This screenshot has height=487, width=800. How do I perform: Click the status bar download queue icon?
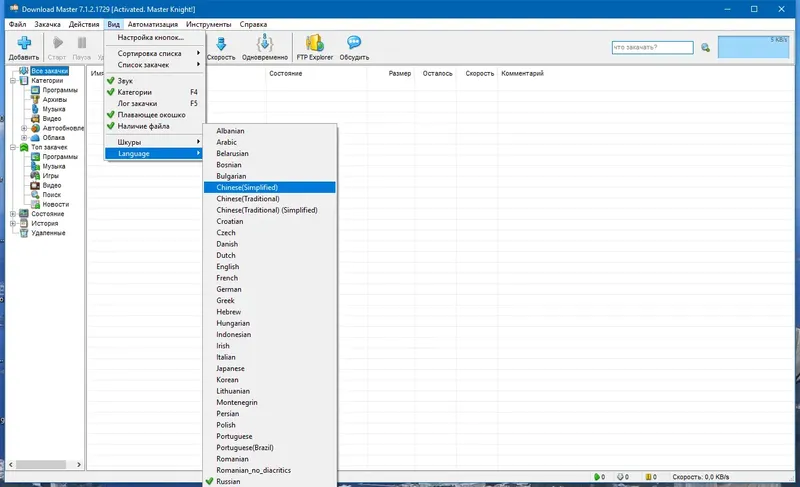tap(620, 477)
